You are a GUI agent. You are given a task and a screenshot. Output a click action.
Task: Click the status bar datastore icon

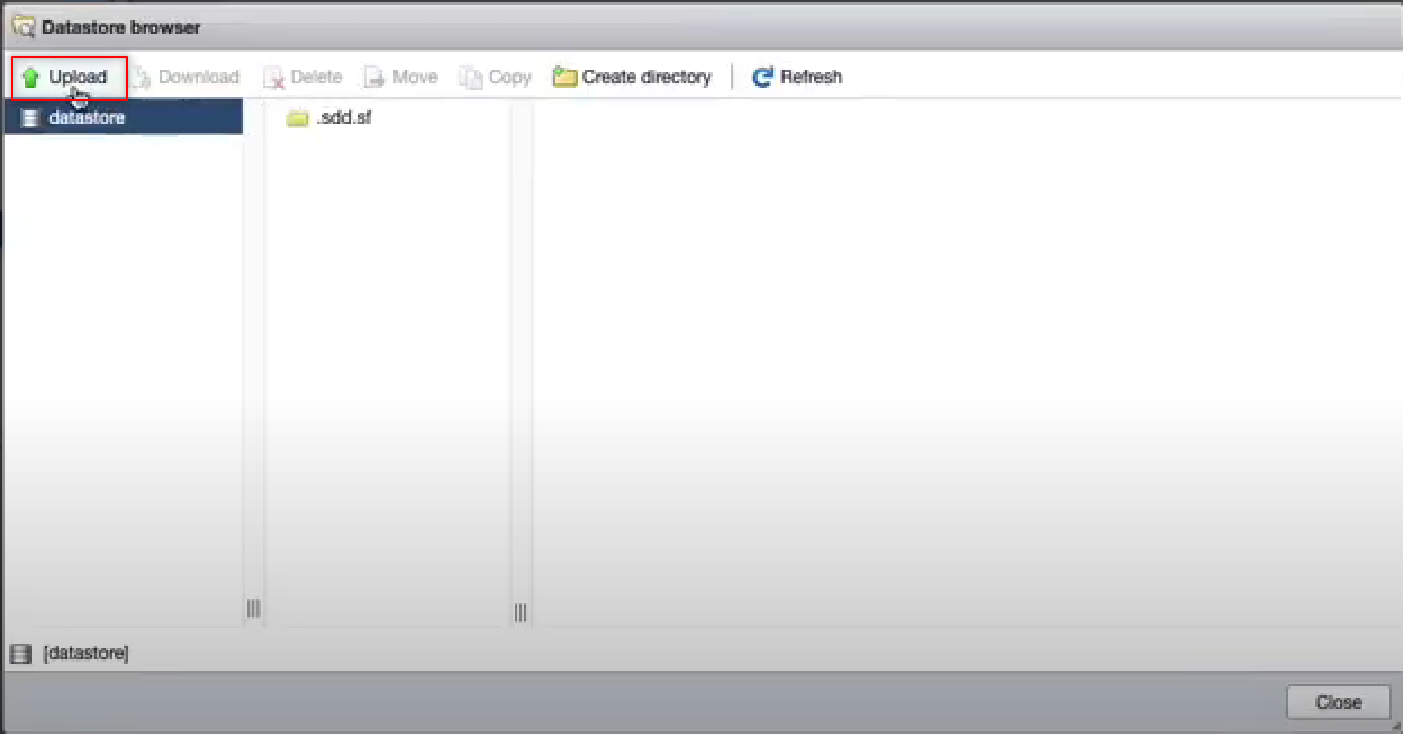point(20,654)
